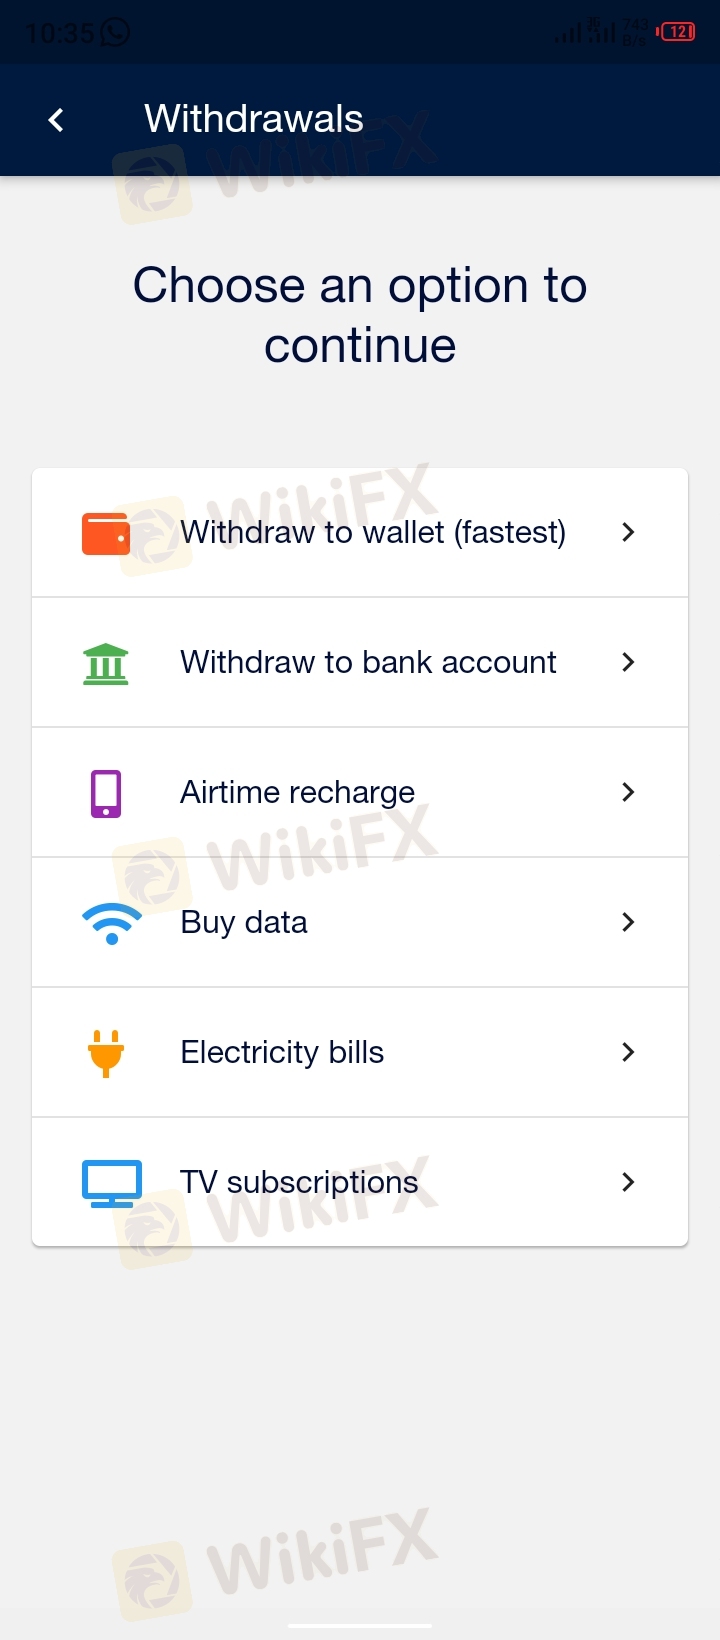Choose Withdraw to bank account label
This screenshot has width=720, height=1640.
click(x=368, y=663)
